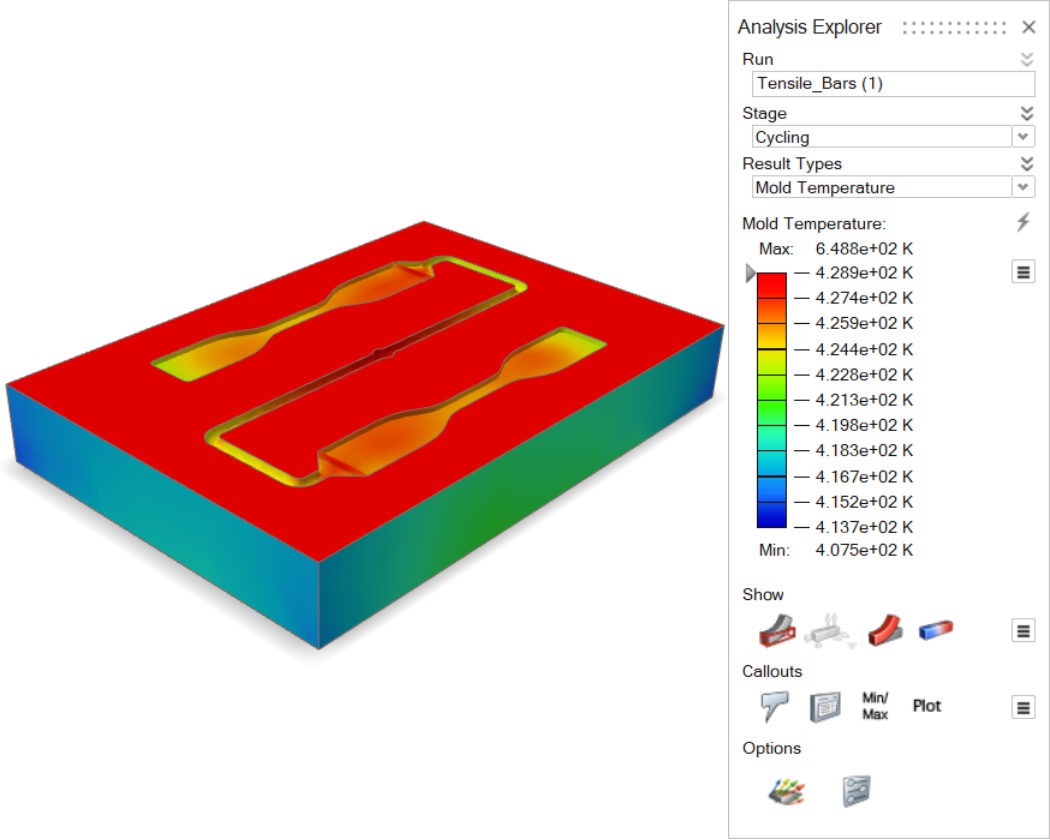1050x840 pixels.
Task: Click the legend value 4.213e+02 K
Action: (x=864, y=400)
